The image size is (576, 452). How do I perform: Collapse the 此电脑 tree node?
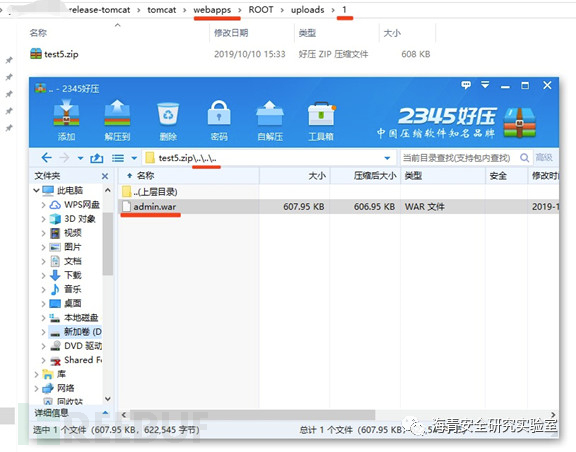(36, 190)
